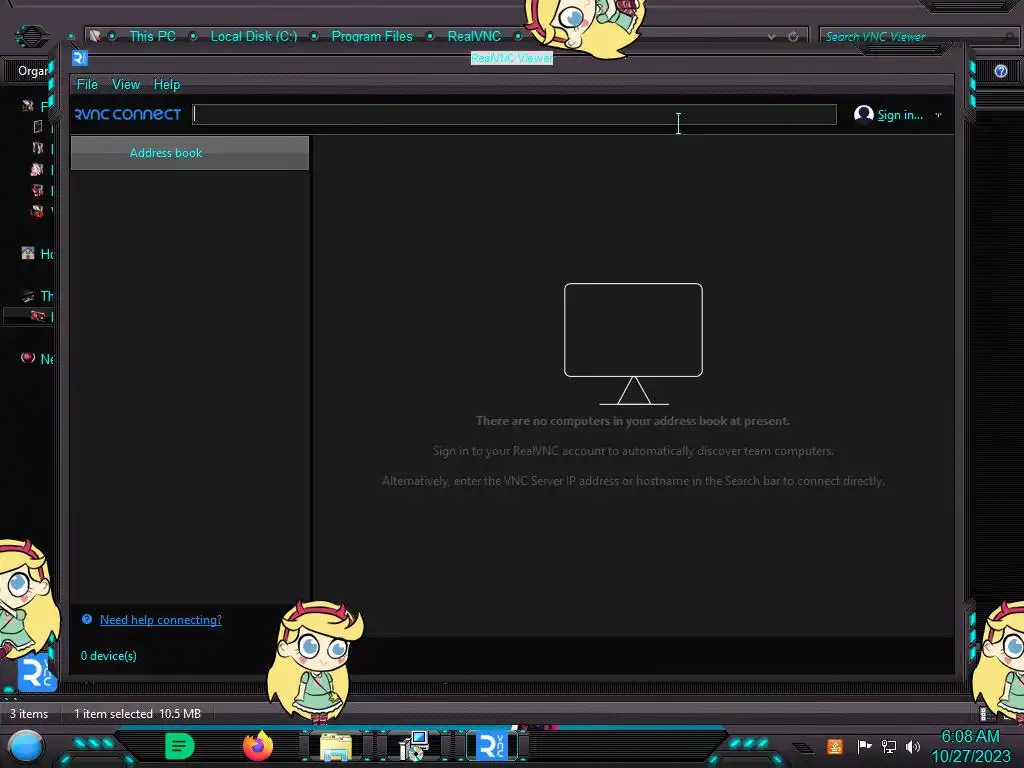Screen dimensions: 1024x768
Task: Click the help question mark icon by Need help connecting
Action: pyautogui.click(x=87, y=619)
